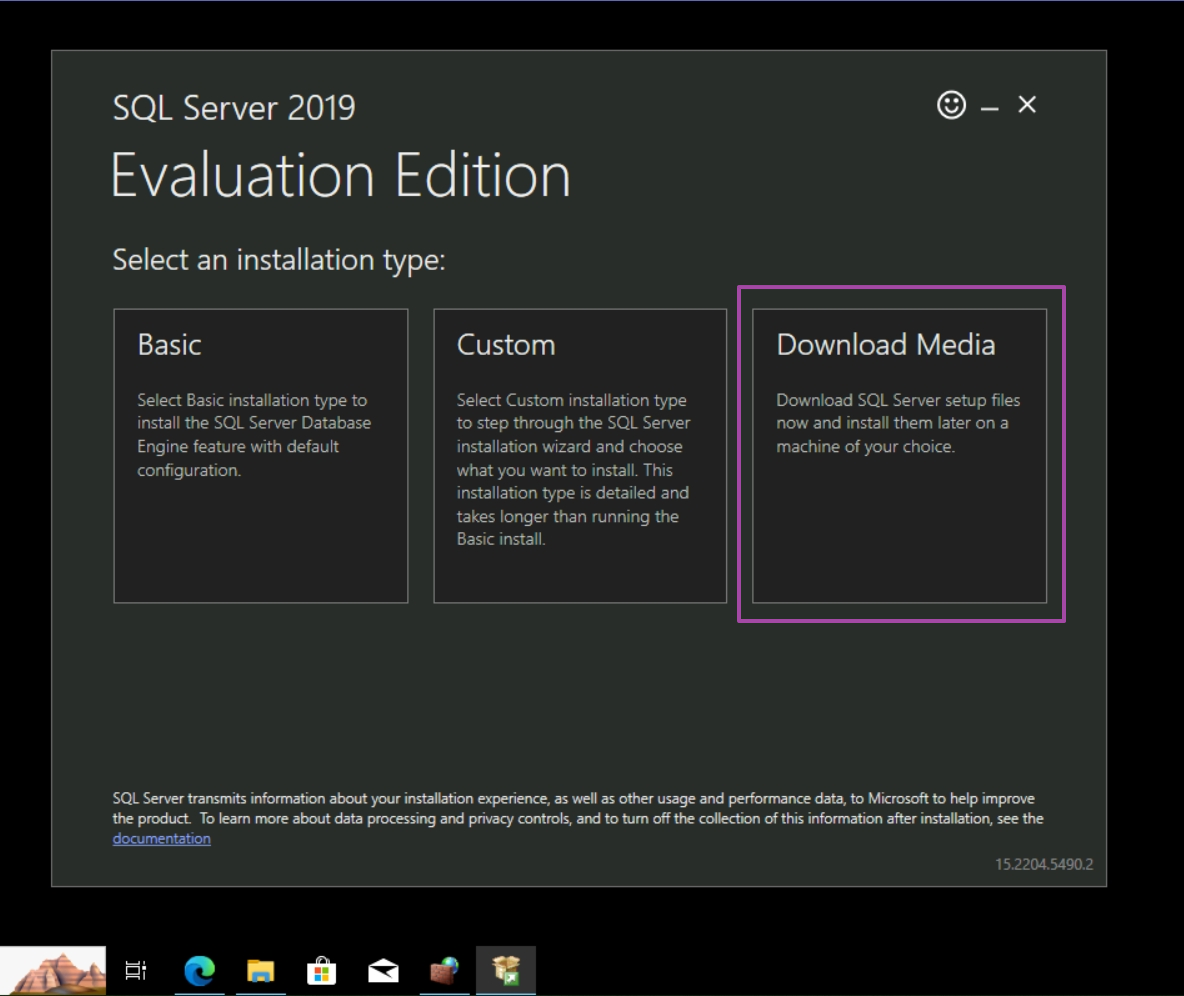The image size is (1184, 996).
Task: Send feedback via the smiley icon
Action: coord(951,105)
